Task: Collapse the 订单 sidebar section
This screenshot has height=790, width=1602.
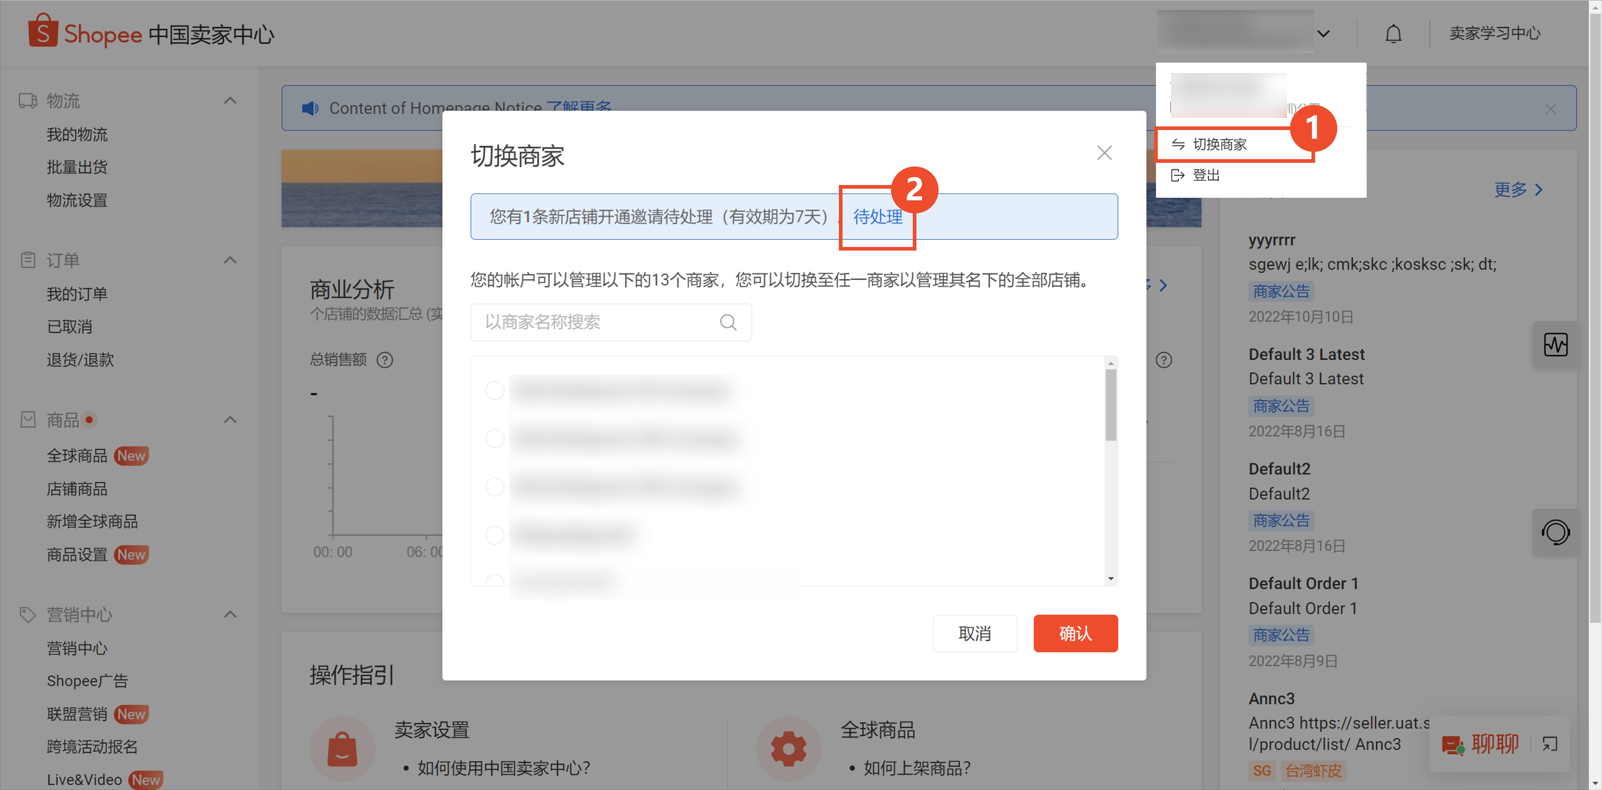Action: coord(230,260)
